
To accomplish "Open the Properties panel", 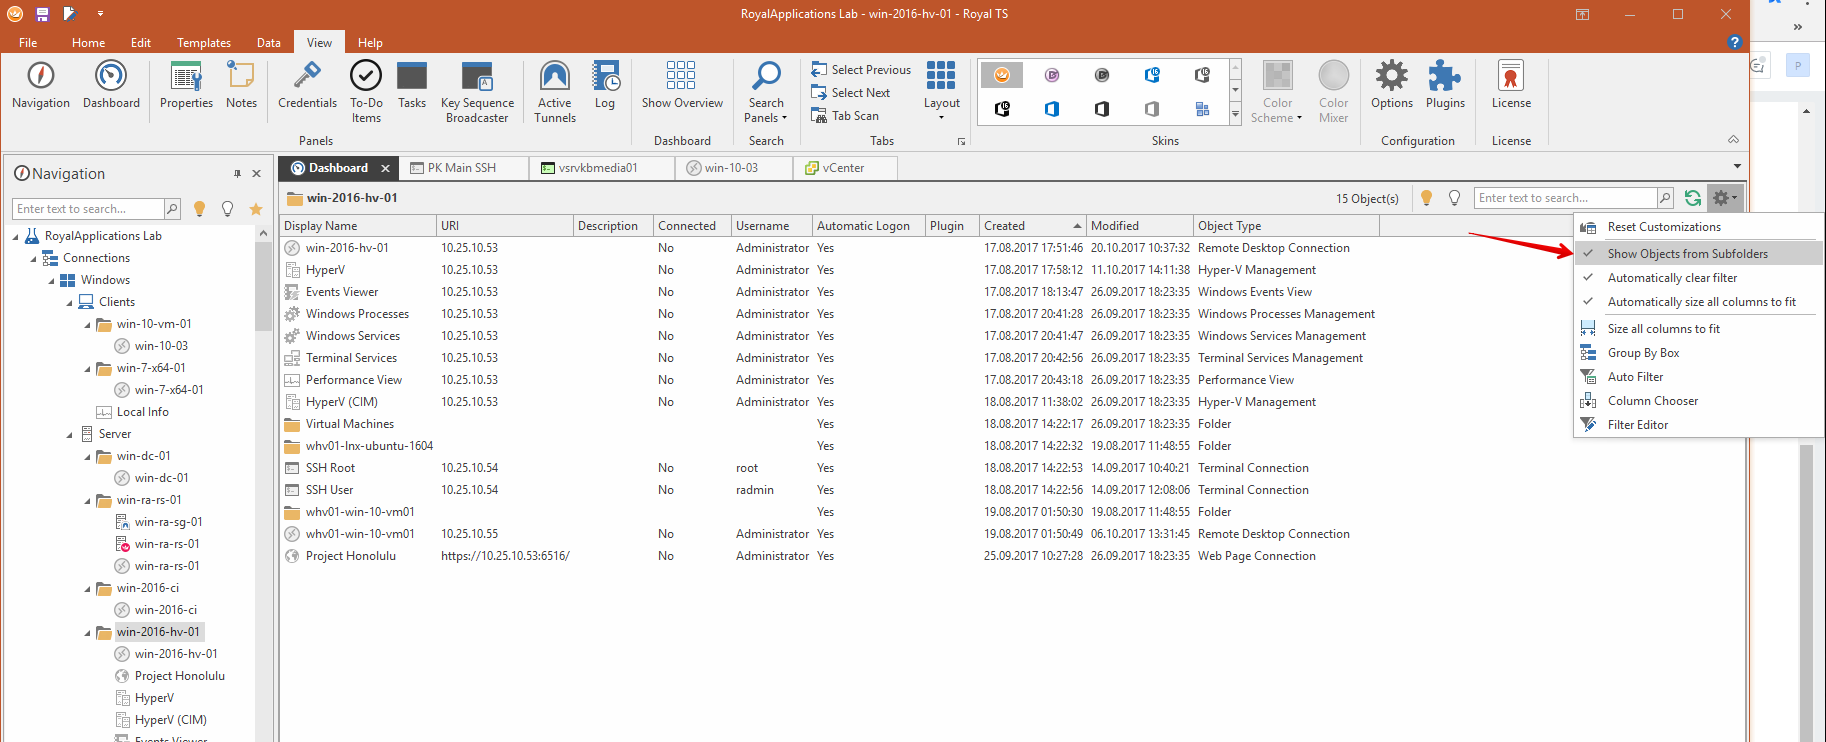I will pos(186,85).
